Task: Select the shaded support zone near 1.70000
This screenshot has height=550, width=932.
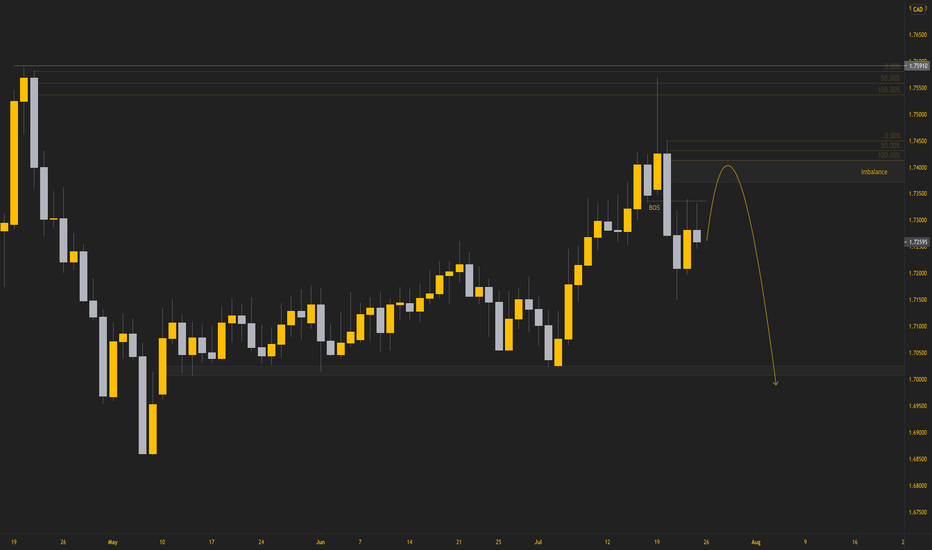Action: (536, 371)
